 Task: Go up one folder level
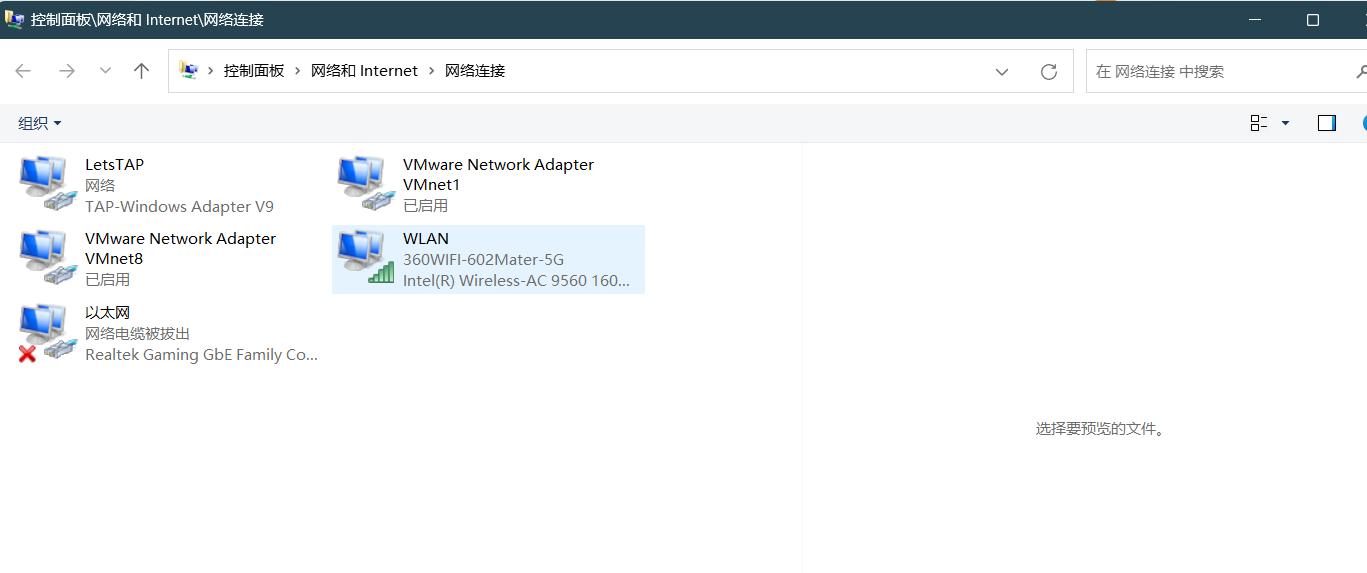[141, 71]
